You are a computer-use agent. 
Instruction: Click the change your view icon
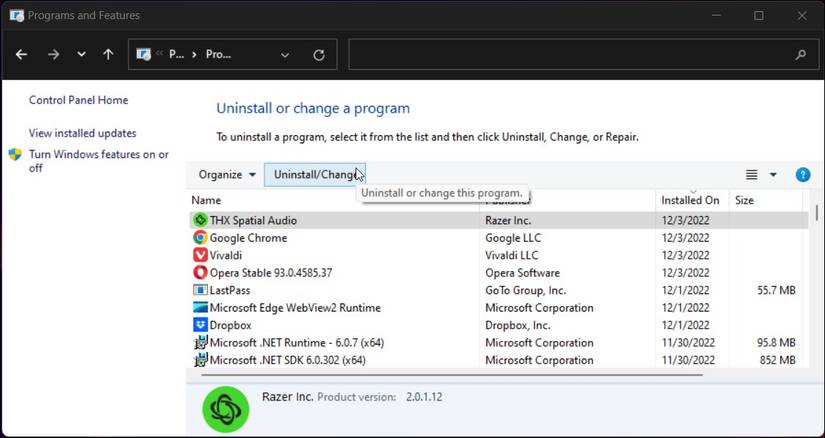751,174
